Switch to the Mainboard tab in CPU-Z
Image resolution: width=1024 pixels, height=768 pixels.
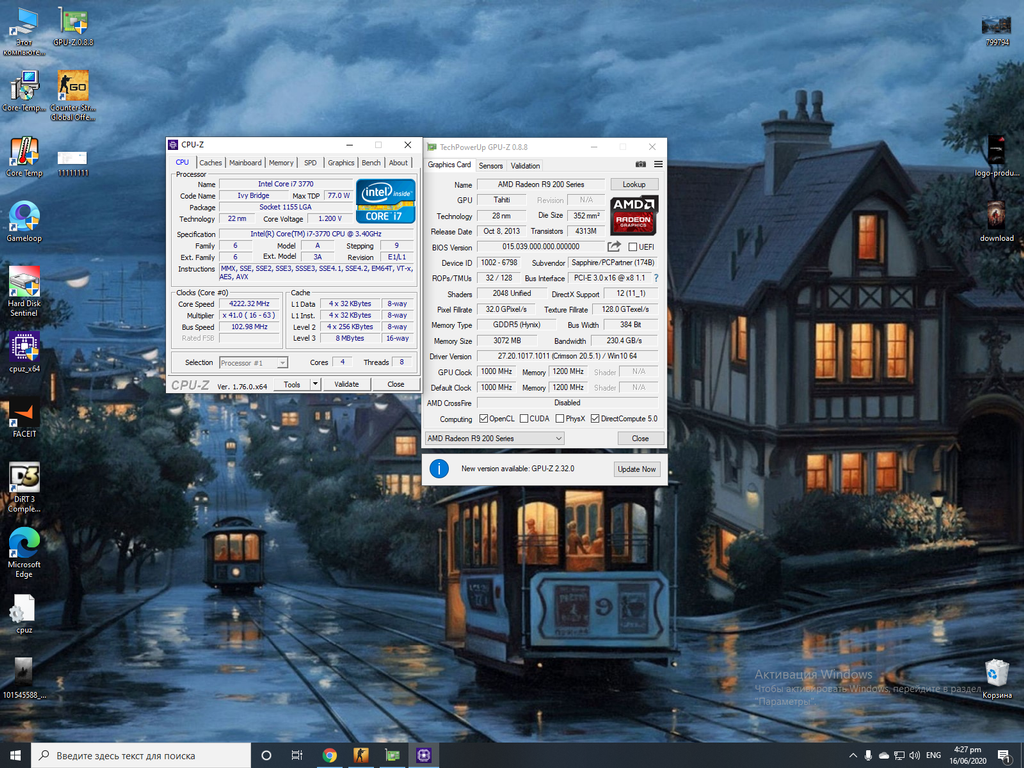245,163
